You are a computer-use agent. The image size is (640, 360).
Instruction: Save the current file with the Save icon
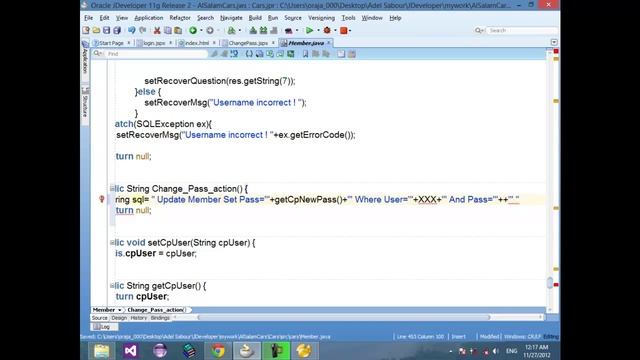click(x=107, y=30)
